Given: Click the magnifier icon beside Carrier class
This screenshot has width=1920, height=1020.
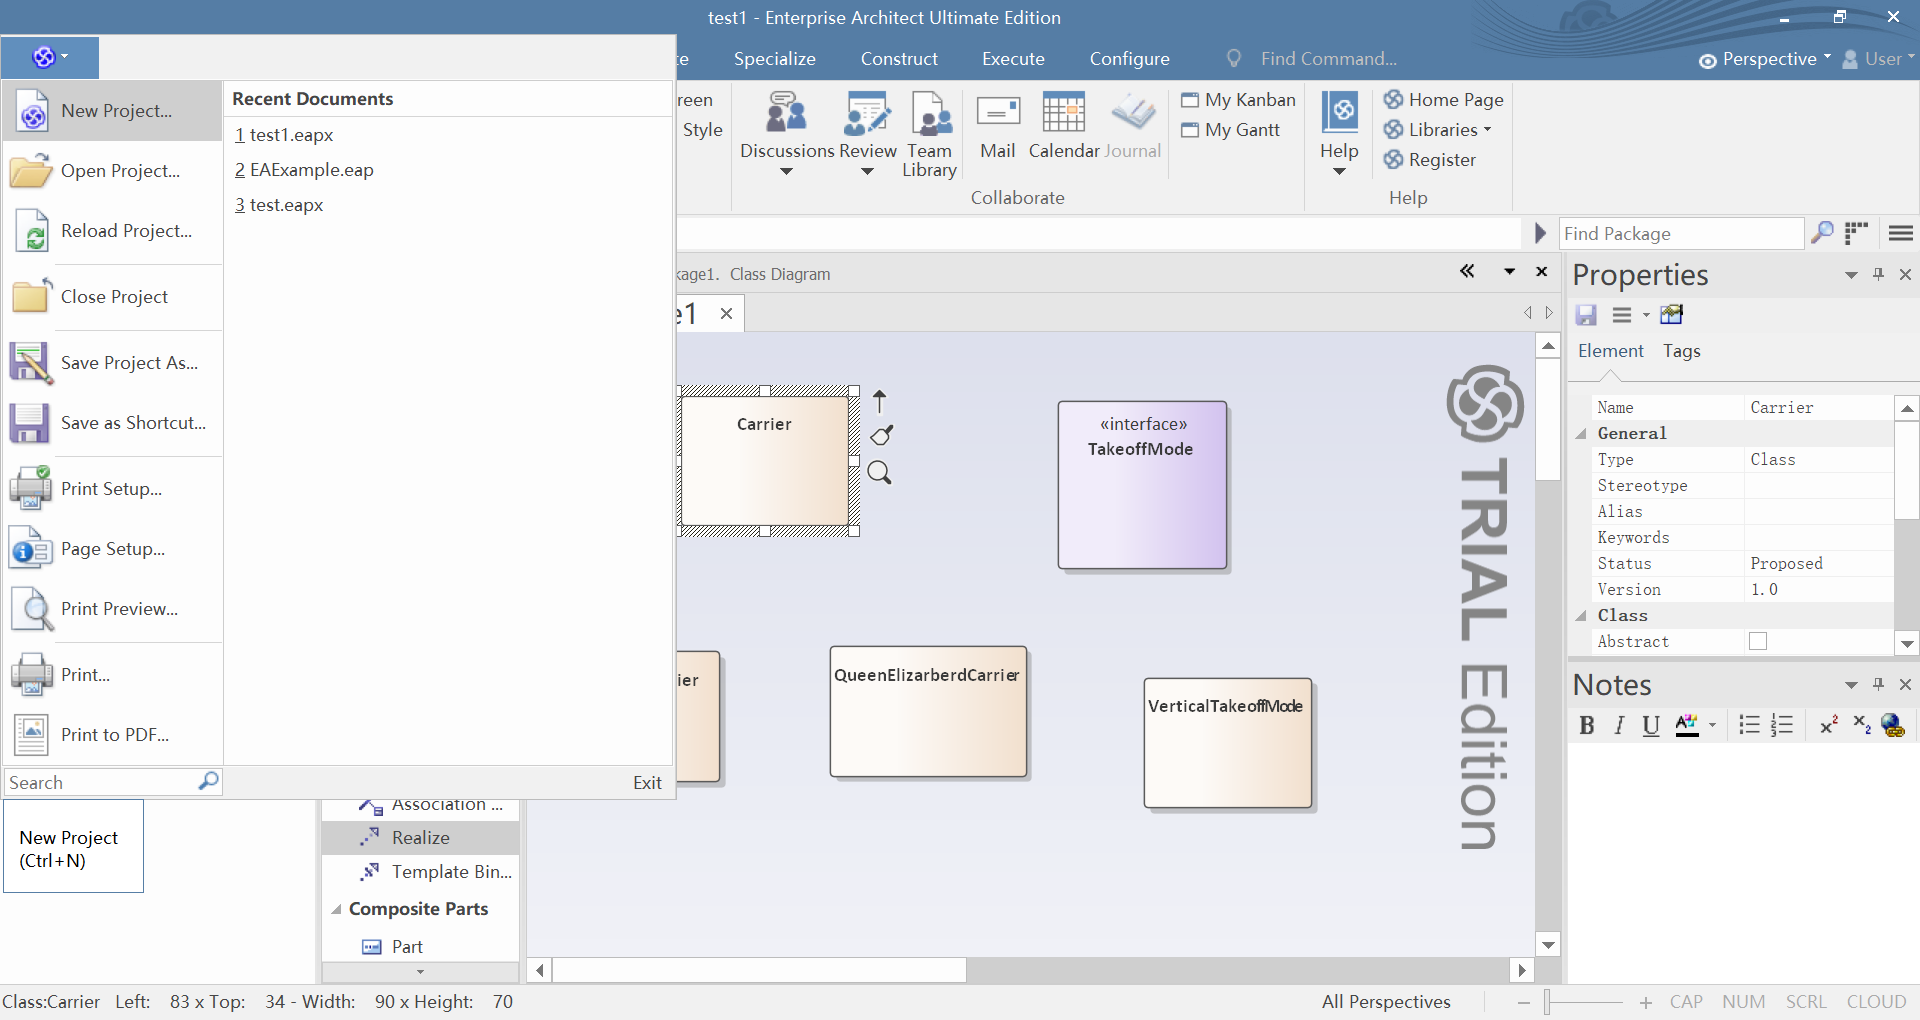Looking at the screenshot, I should tap(879, 472).
